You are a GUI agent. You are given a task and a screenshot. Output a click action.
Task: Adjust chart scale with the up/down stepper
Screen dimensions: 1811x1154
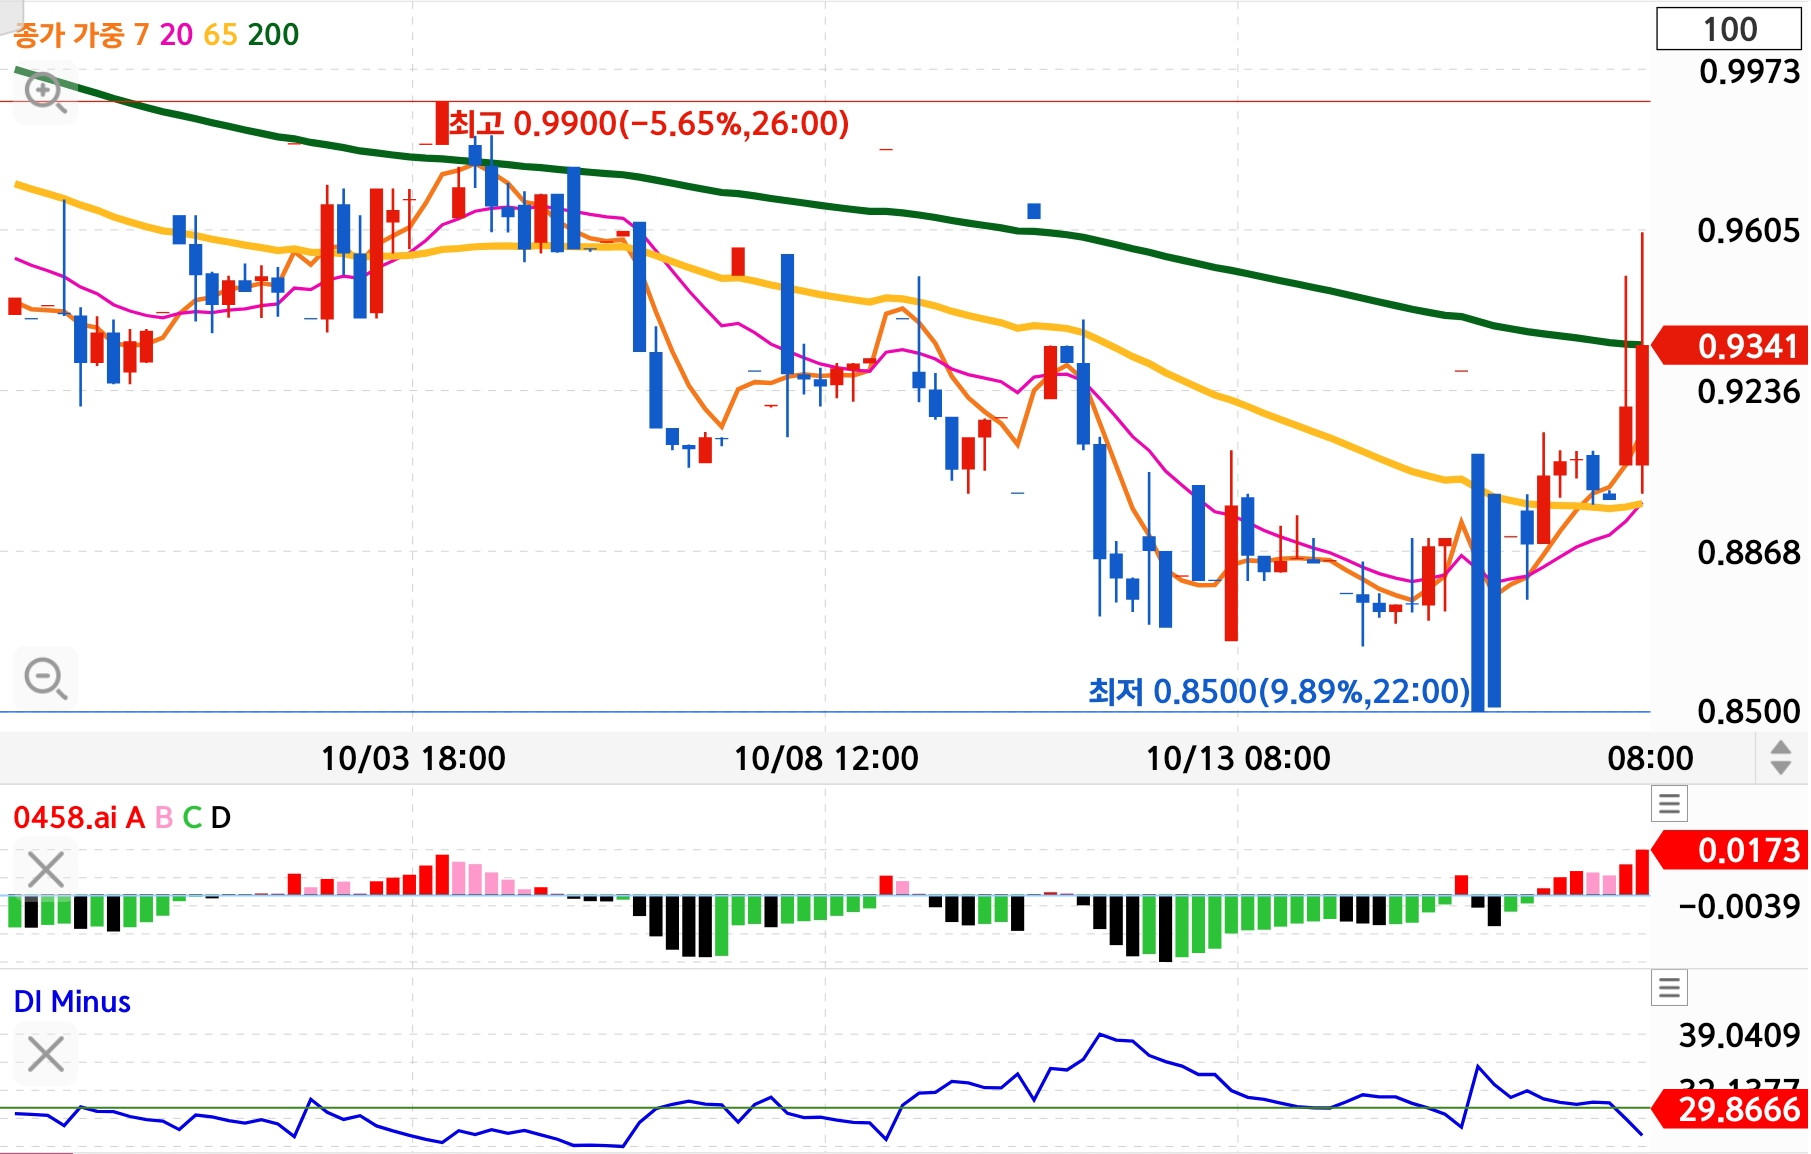pos(1780,758)
